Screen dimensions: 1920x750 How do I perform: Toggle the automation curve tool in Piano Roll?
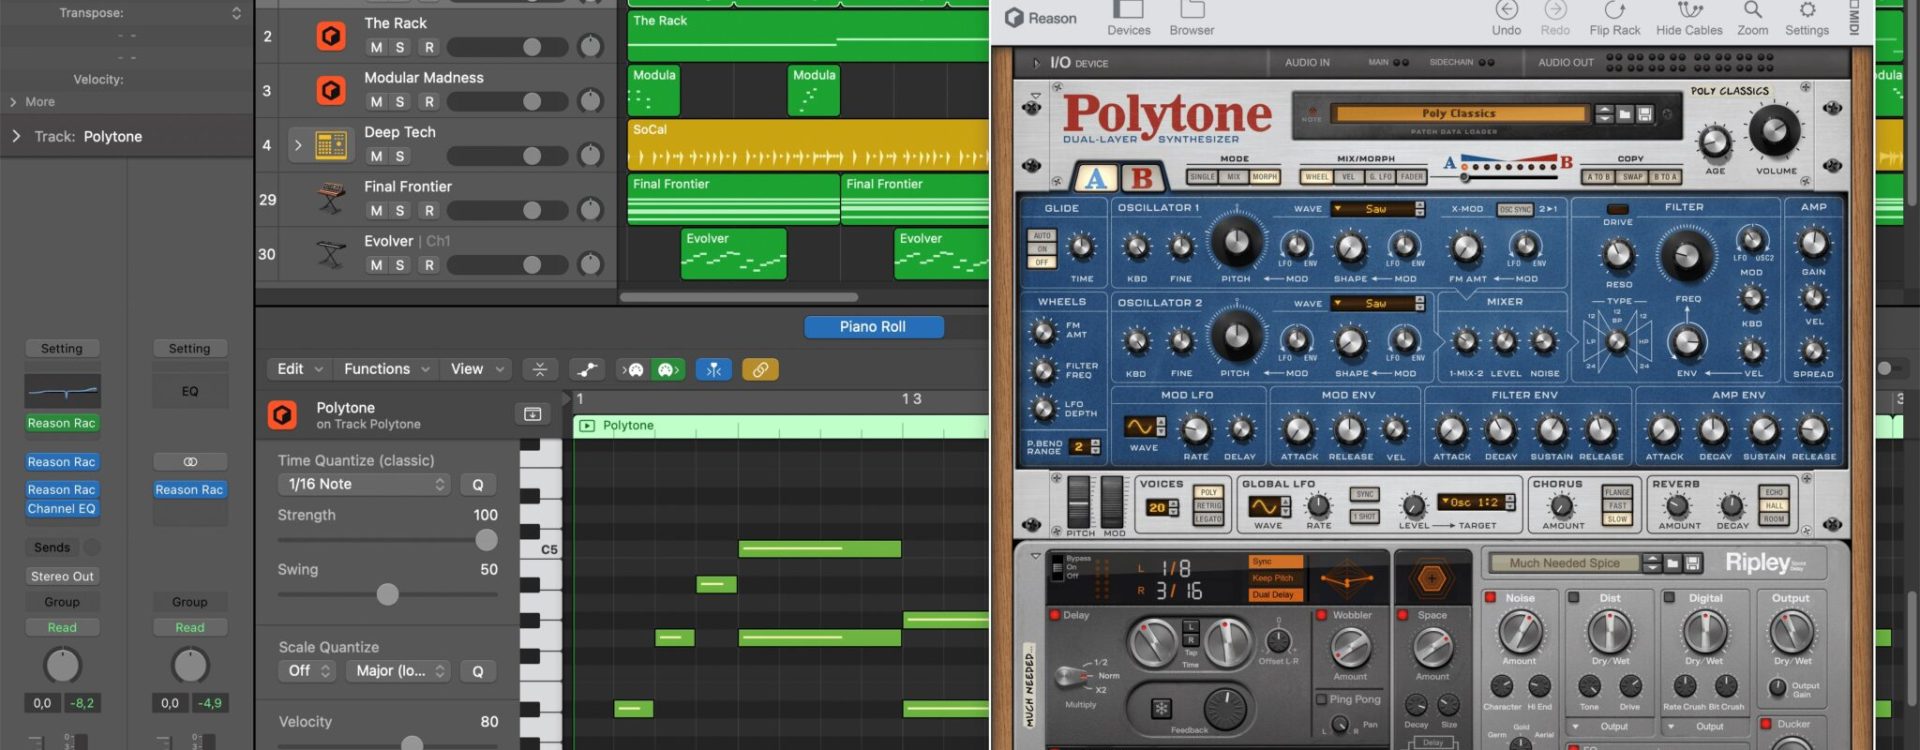point(587,370)
